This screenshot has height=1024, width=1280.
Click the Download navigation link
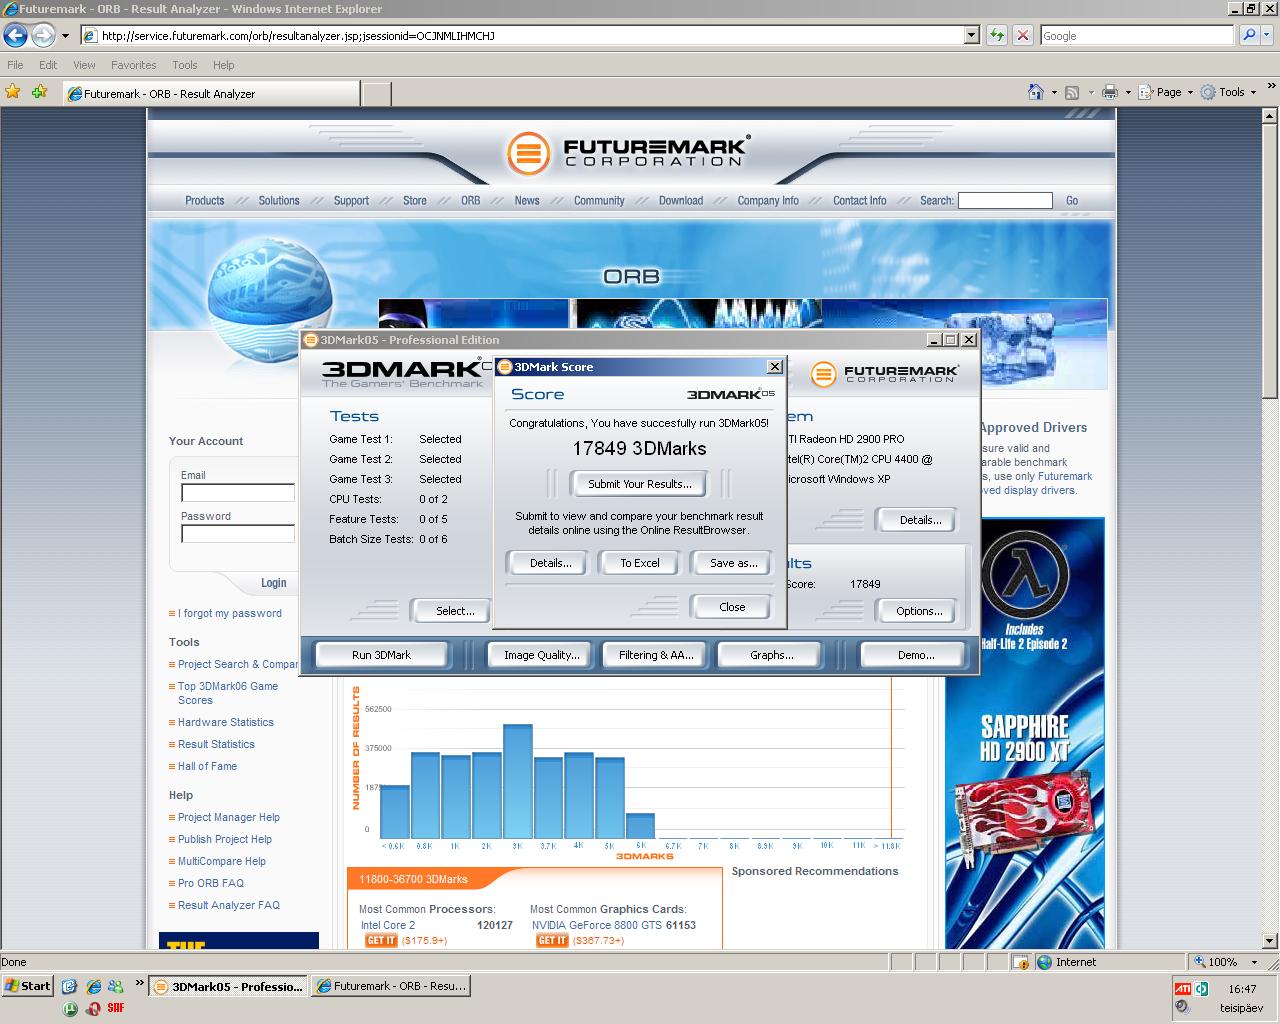coord(681,200)
